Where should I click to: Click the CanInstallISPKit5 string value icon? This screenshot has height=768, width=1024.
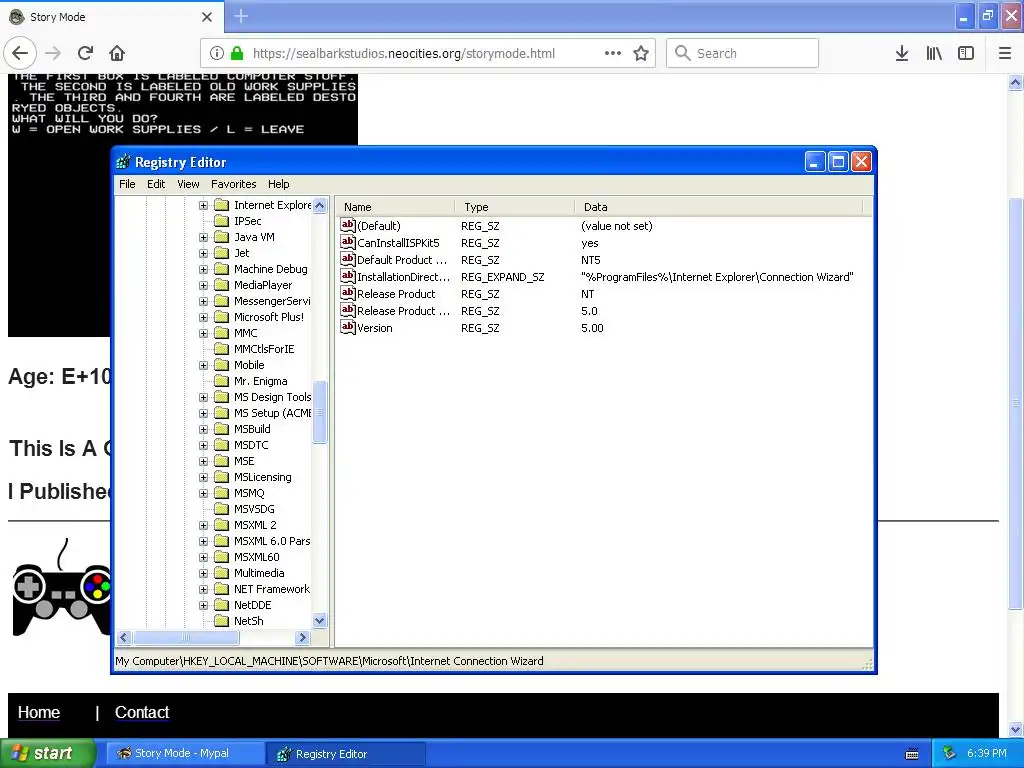(347, 242)
